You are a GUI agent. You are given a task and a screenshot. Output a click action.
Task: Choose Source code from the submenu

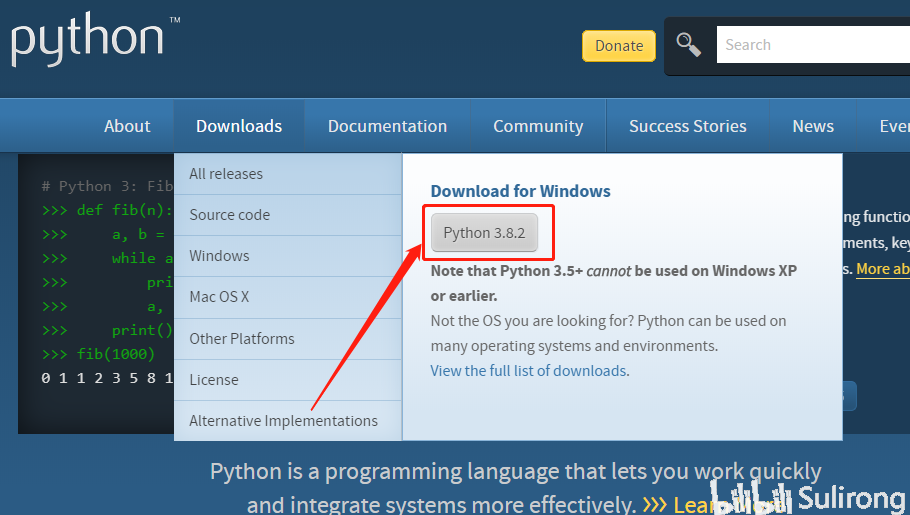click(x=230, y=215)
